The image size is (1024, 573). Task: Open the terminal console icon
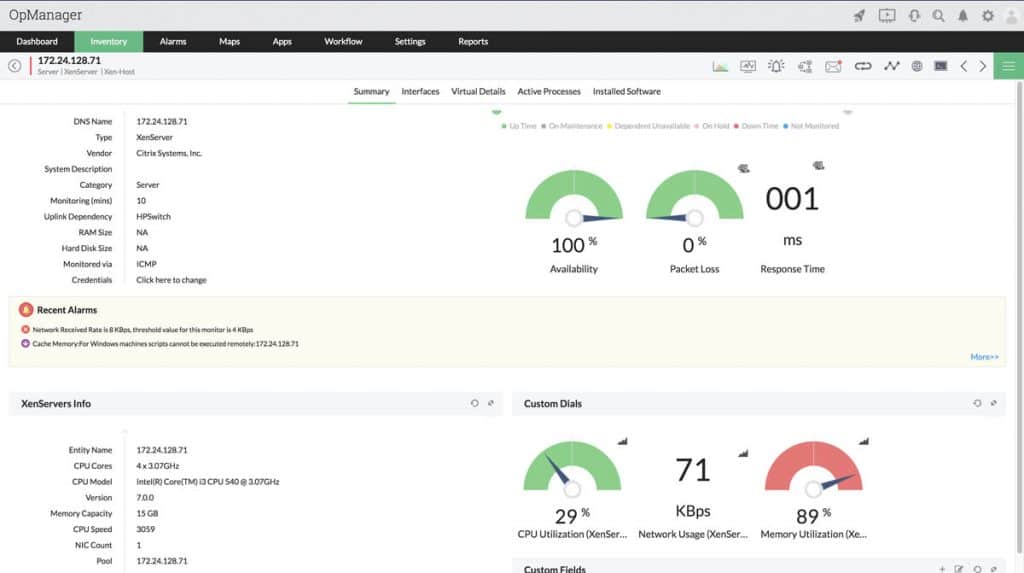click(940, 66)
